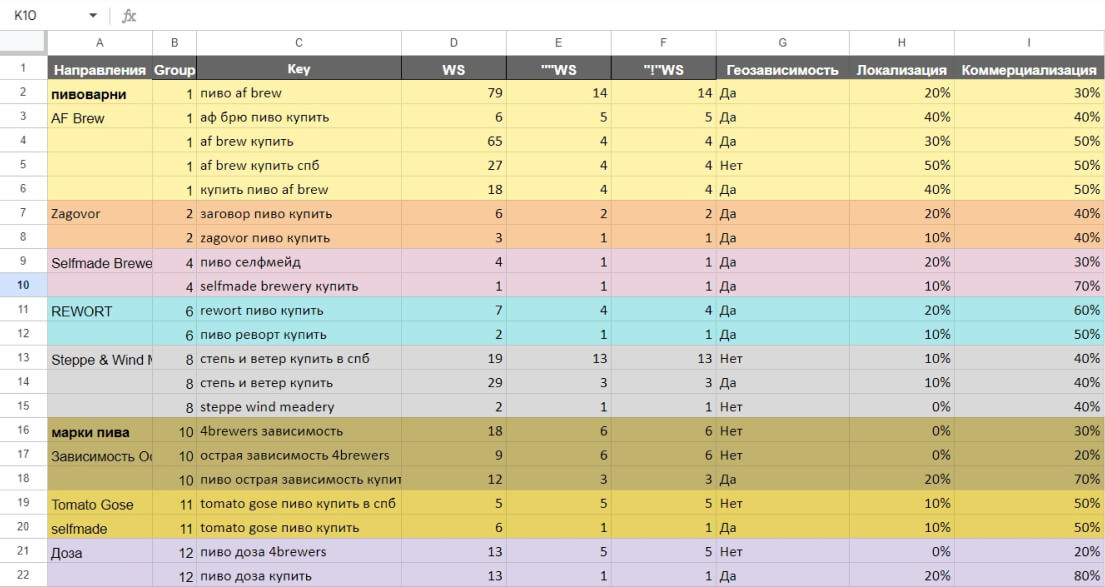Select column G header
This screenshot has height=587, width=1105.
[782, 43]
